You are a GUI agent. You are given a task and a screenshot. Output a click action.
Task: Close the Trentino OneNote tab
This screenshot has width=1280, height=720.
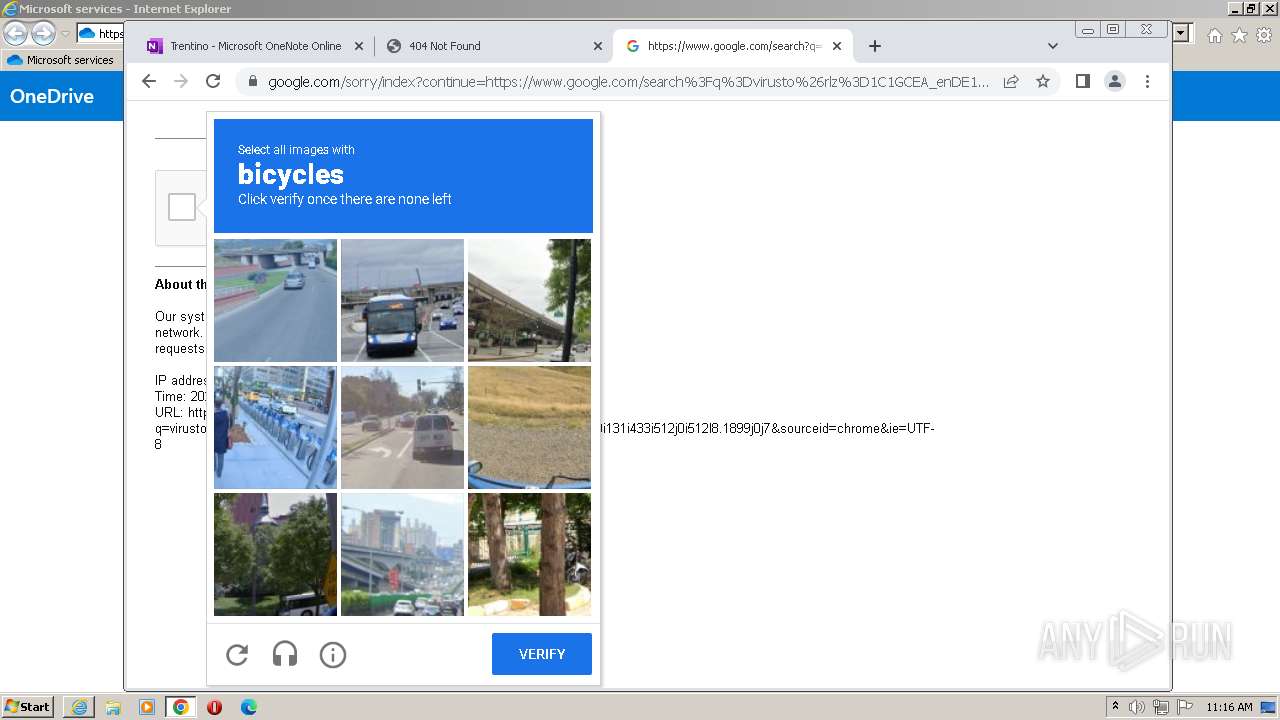[x=359, y=46]
